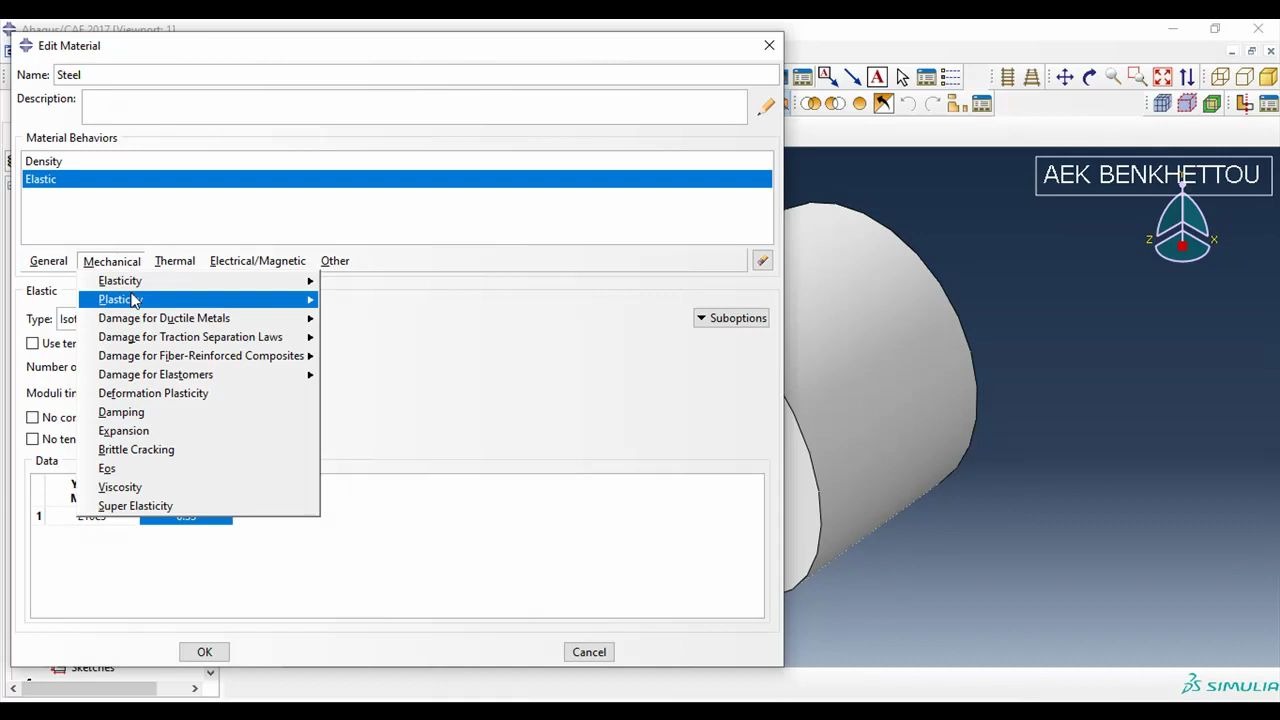Open the Mechanical menu
This screenshot has height=720, width=1280.
click(x=112, y=261)
